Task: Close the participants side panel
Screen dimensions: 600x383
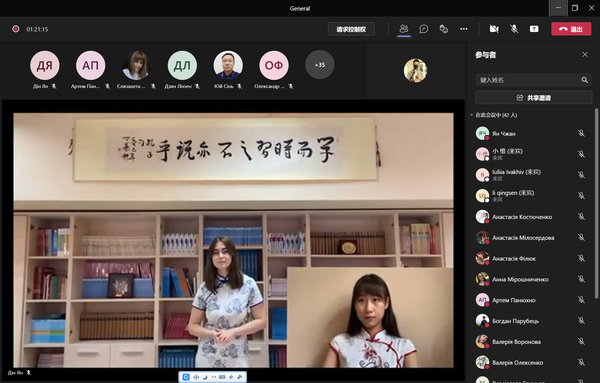Action: [585, 55]
